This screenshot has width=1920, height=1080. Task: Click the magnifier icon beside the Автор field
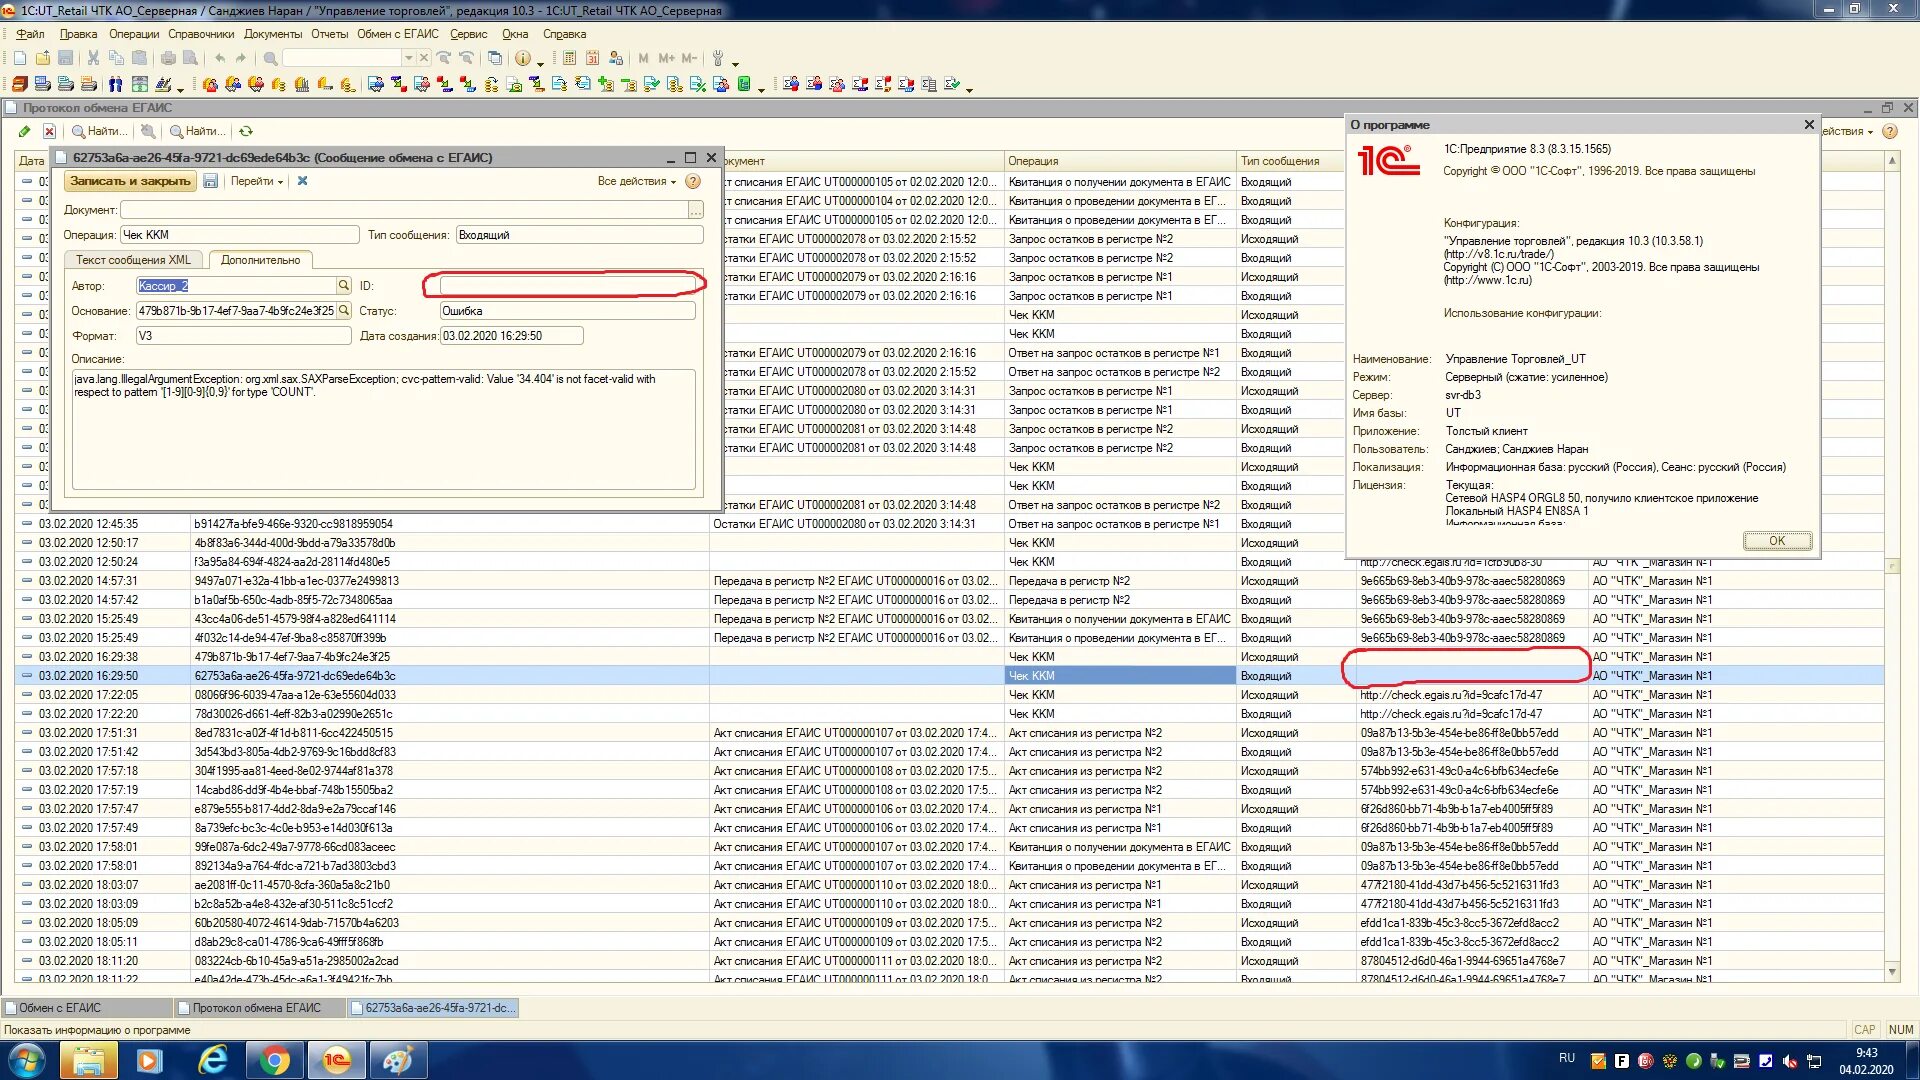click(x=343, y=286)
